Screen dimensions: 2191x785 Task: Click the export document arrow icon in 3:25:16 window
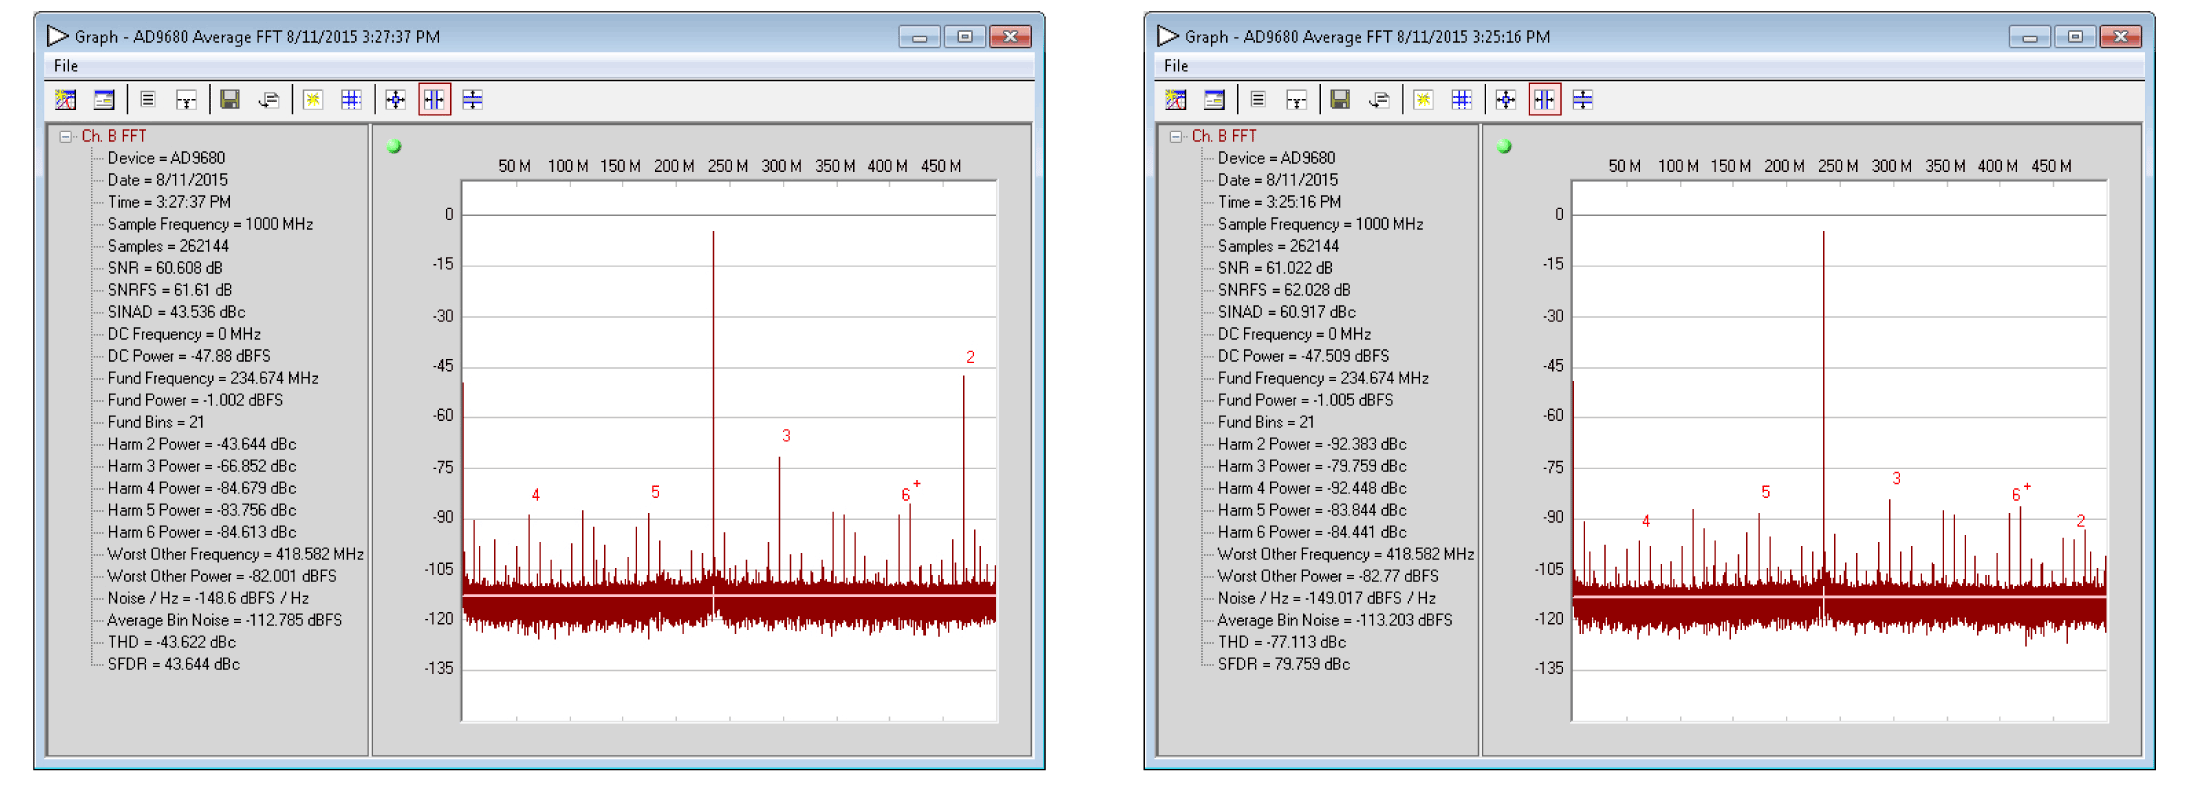coord(1379,99)
